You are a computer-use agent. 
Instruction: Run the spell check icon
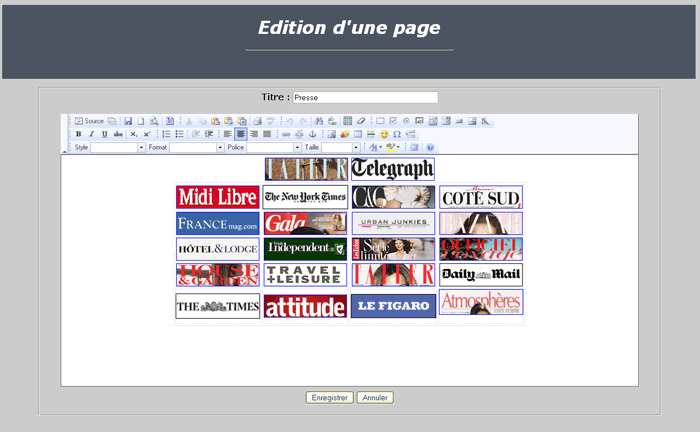(x=271, y=121)
